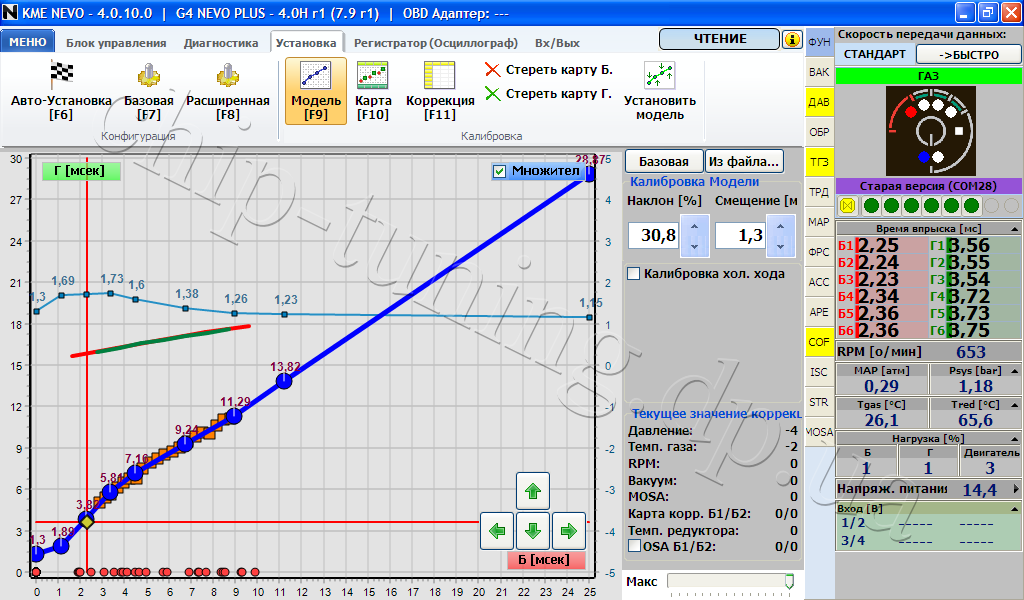
Task: Toggle the ГАЗ fuel mode bar
Action: [928, 76]
